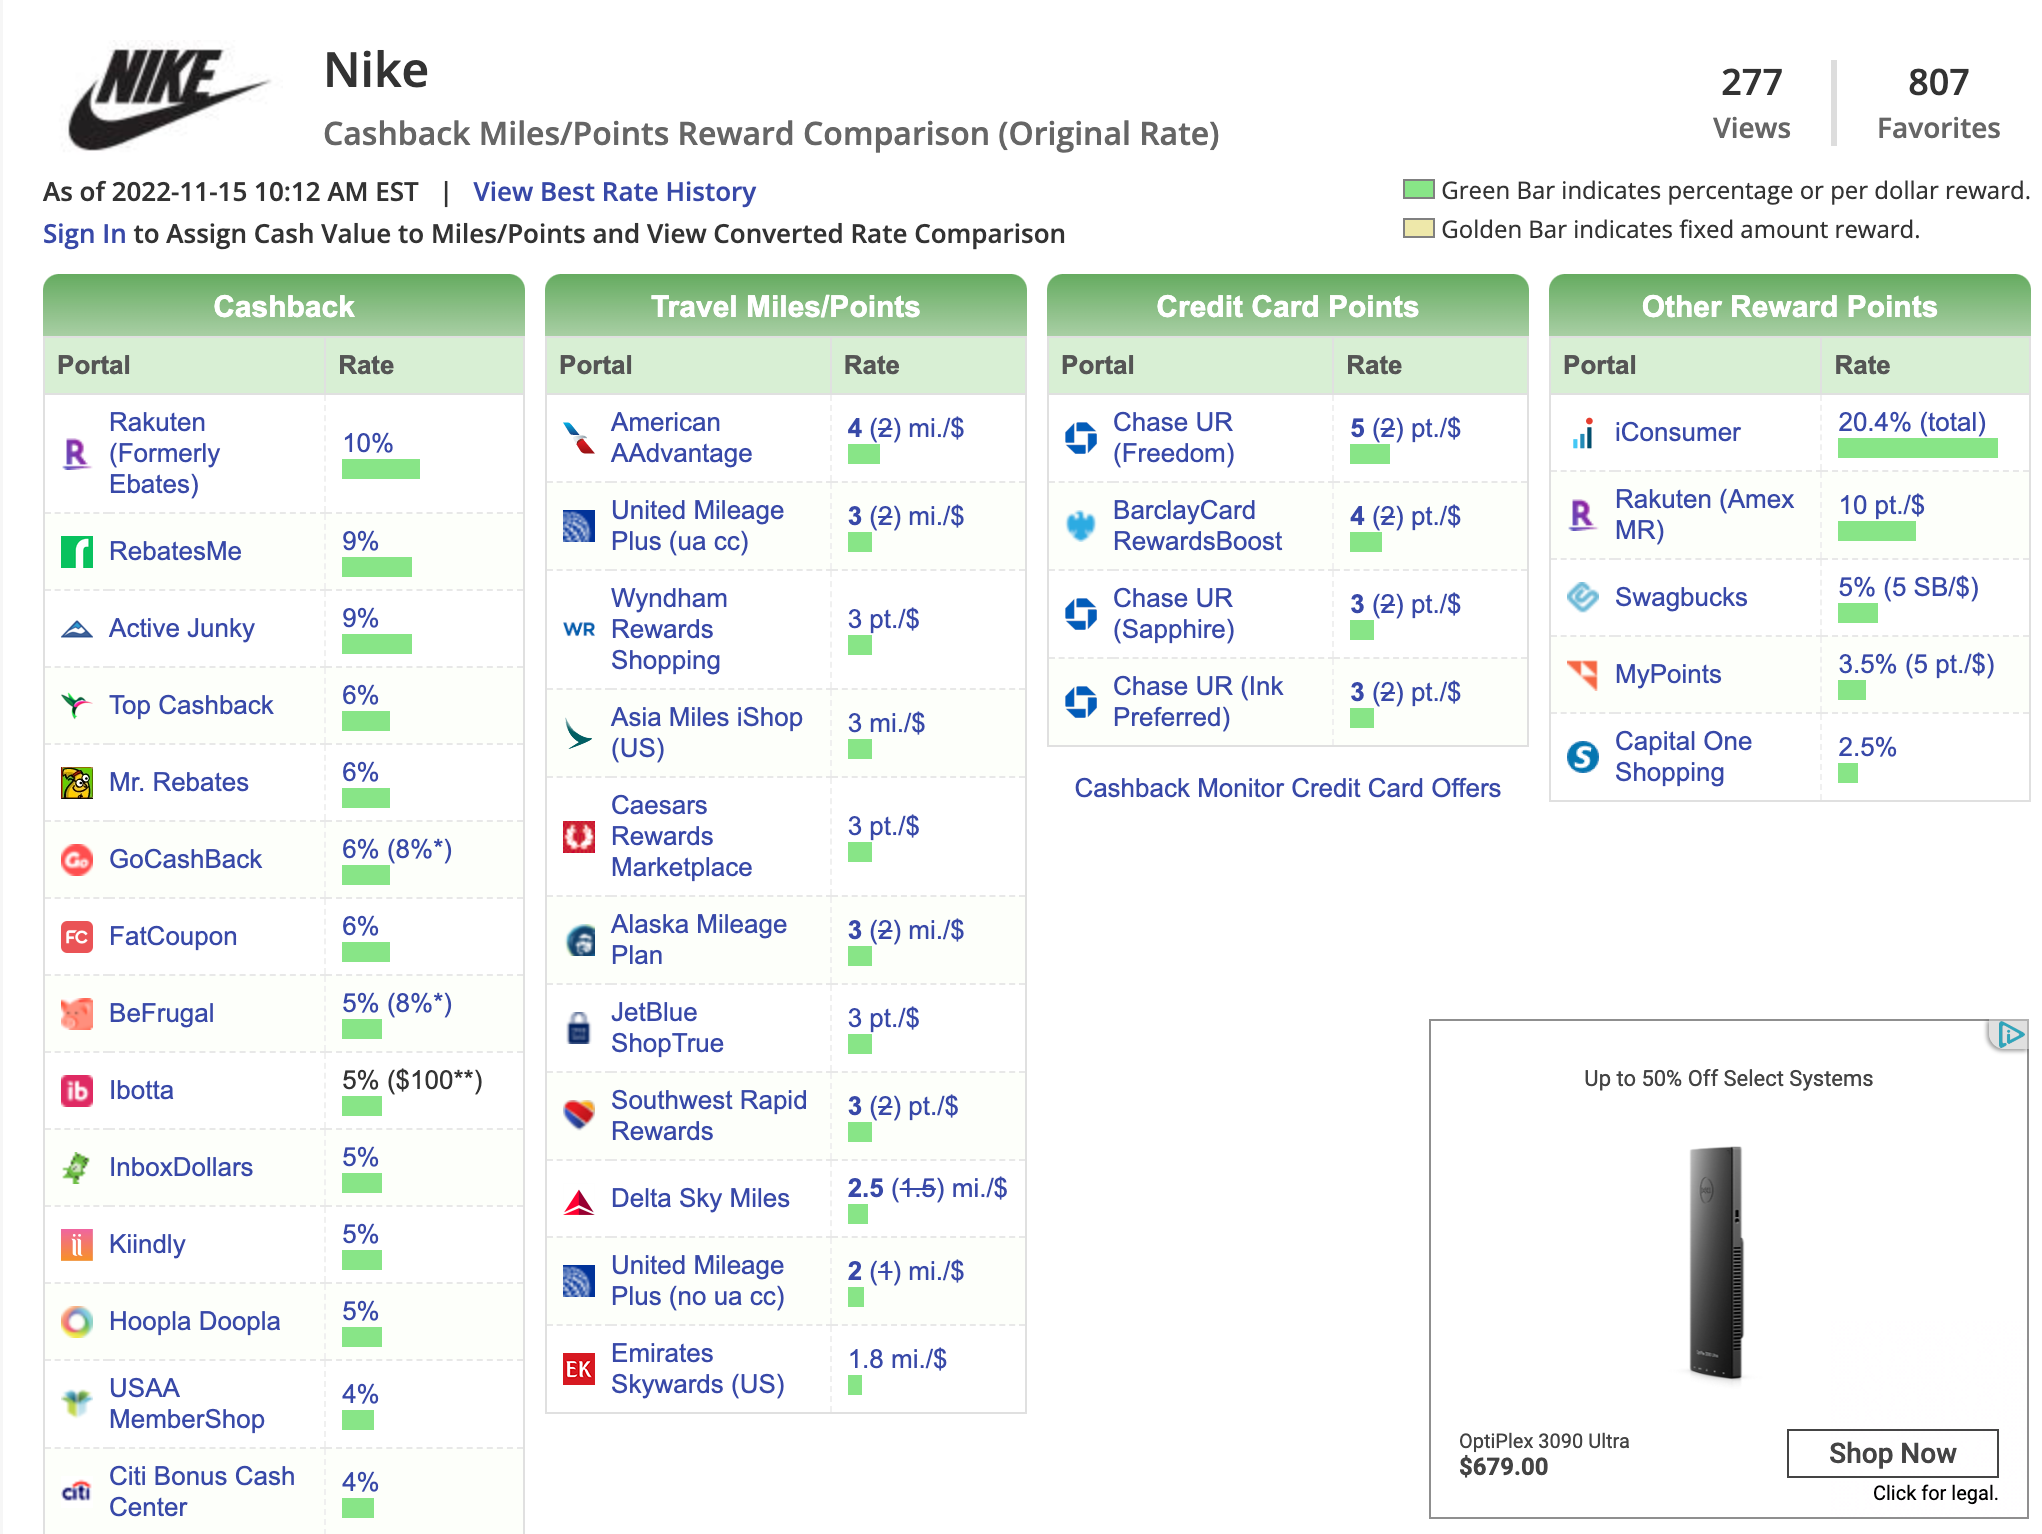The width and height of the screenshot is (2042, 1534).
Task: Click iConsumer's 20.4% green rate bar
Action: pyautogui.click(x=1917, y=449)
